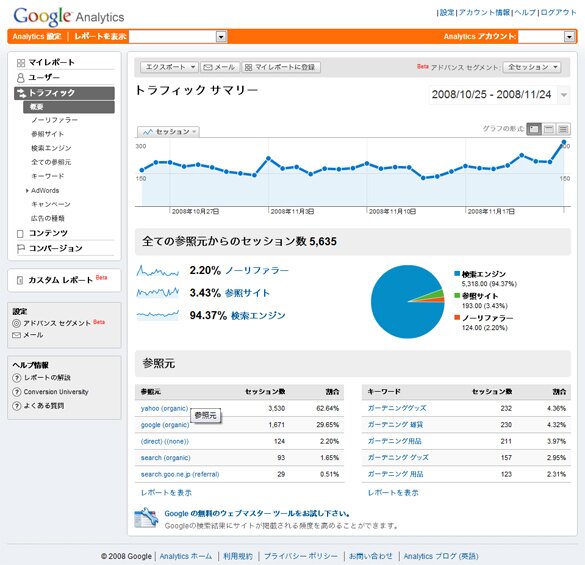Click the ユーザー person icon
Screen dimensions: 585x565
pos(21,78)
